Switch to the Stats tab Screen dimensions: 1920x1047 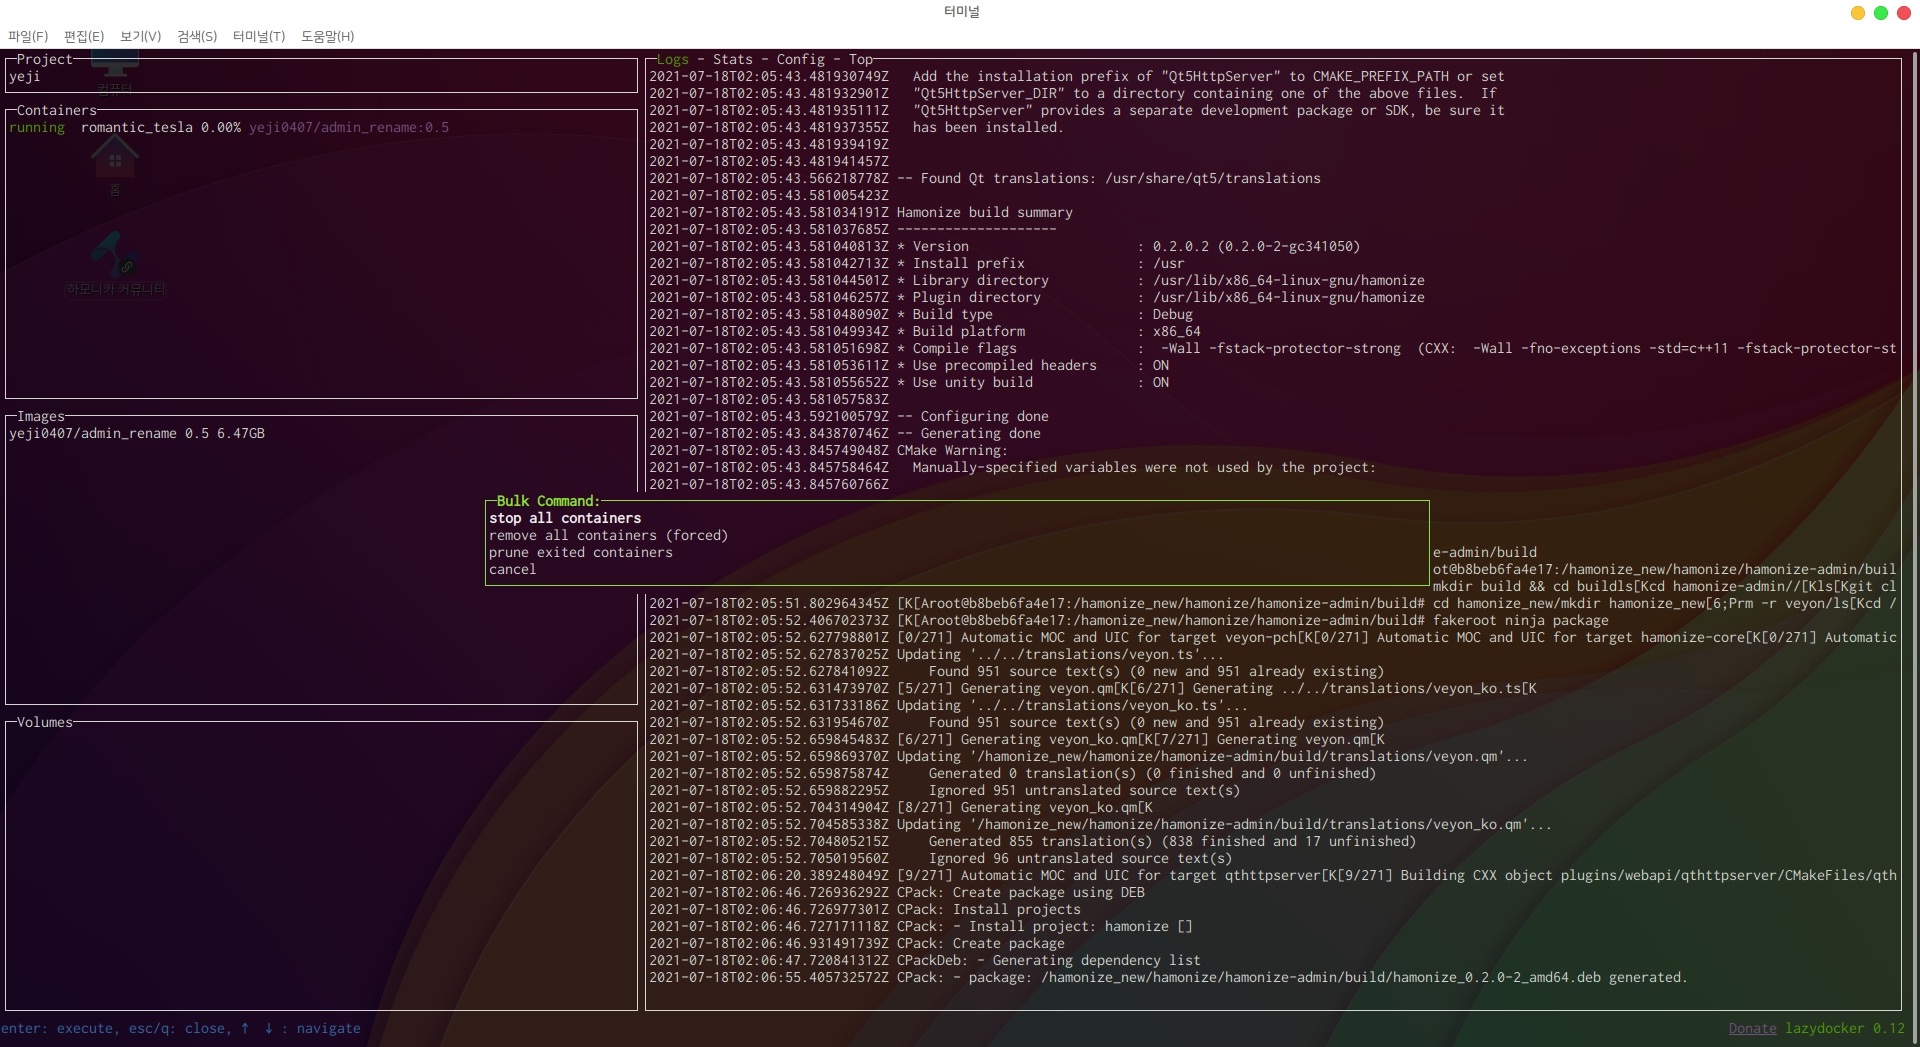[732, 60]
